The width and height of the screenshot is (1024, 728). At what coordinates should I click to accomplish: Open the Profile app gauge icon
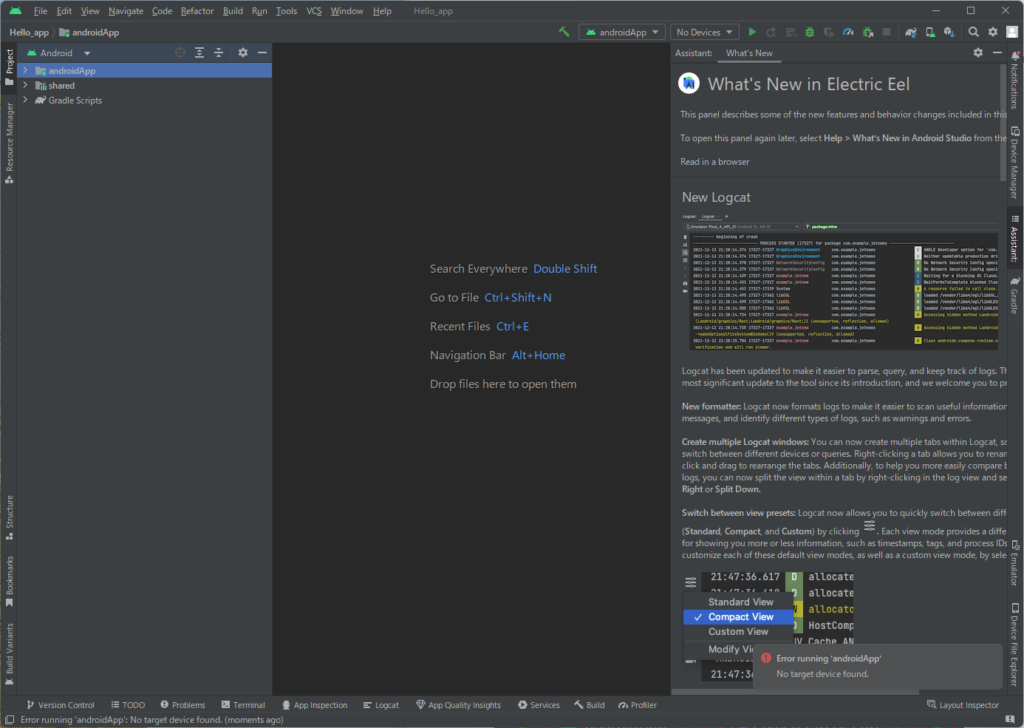tap(848, 32)
